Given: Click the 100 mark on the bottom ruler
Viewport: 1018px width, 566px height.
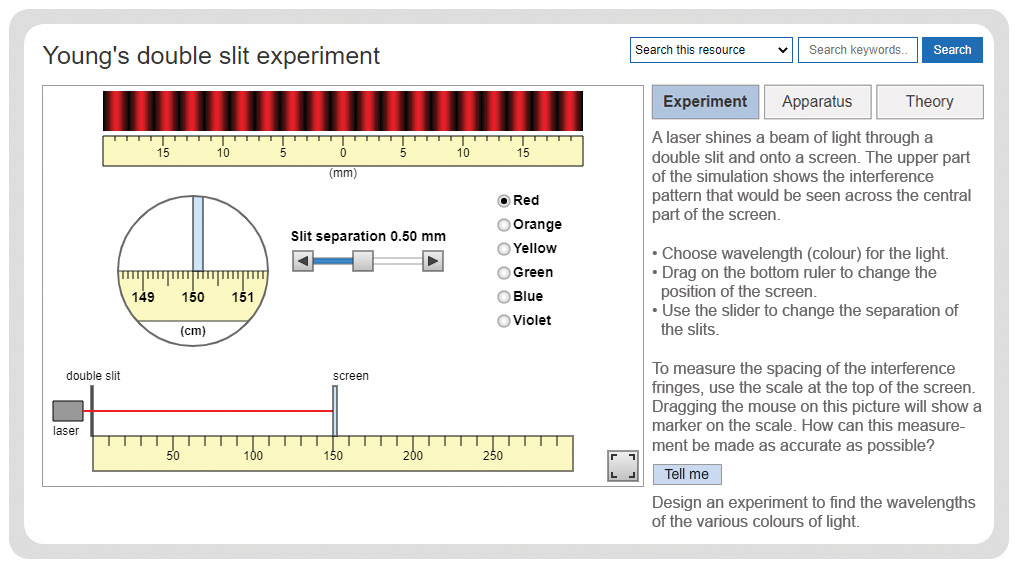Looking at the screenshot, I should [x=253, y=456].
